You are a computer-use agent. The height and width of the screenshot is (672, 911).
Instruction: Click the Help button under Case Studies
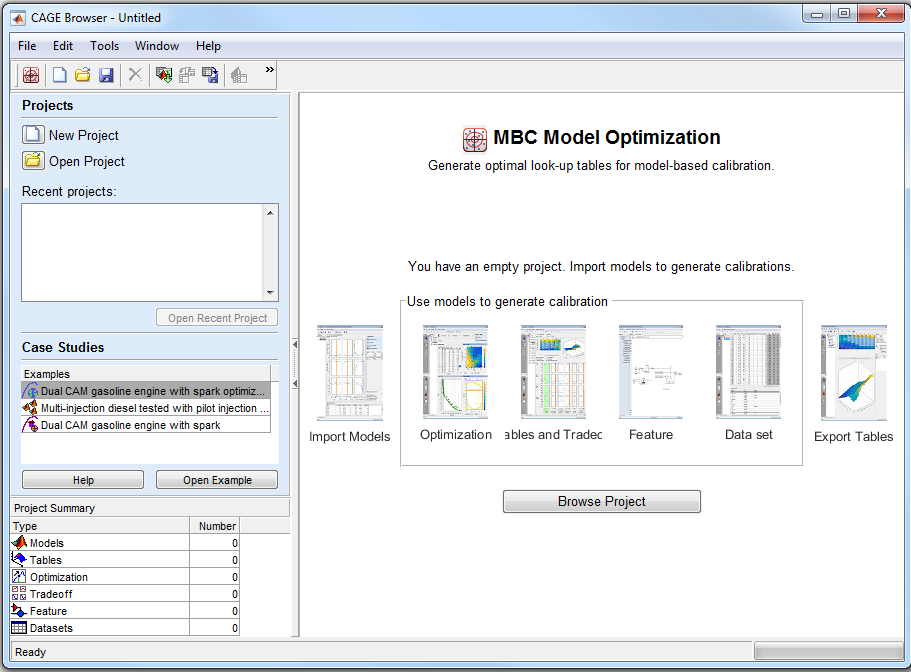pyautogui.click(x=83, y=480)
